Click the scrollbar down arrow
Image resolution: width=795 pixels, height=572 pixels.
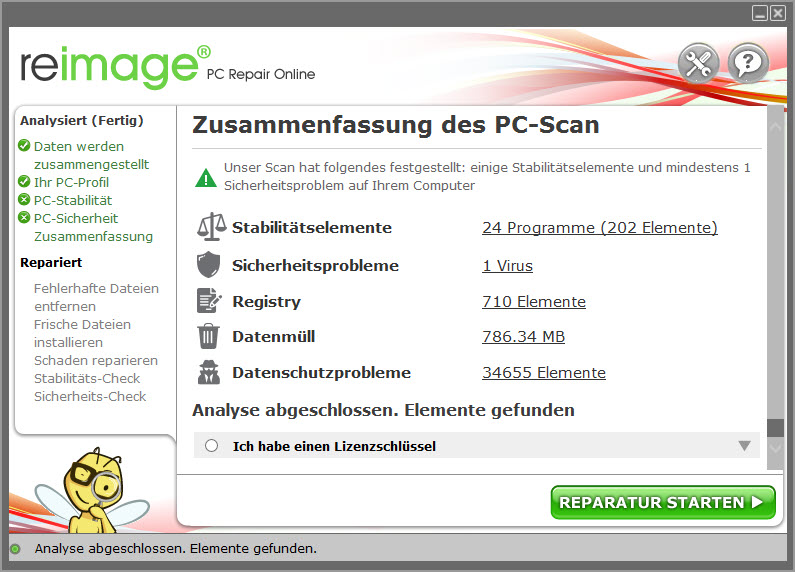tap(775, 448)
